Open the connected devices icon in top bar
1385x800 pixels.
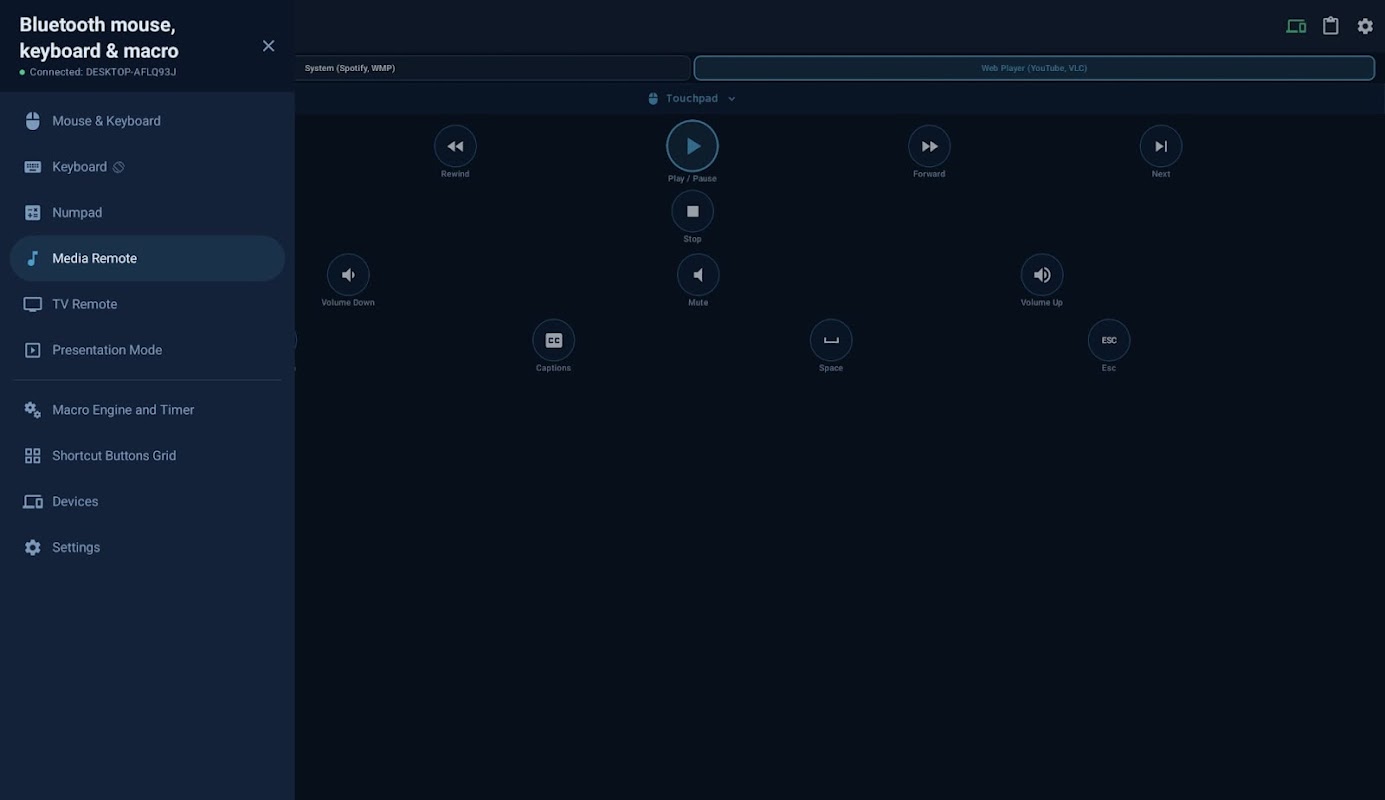tap(1296, 26)
